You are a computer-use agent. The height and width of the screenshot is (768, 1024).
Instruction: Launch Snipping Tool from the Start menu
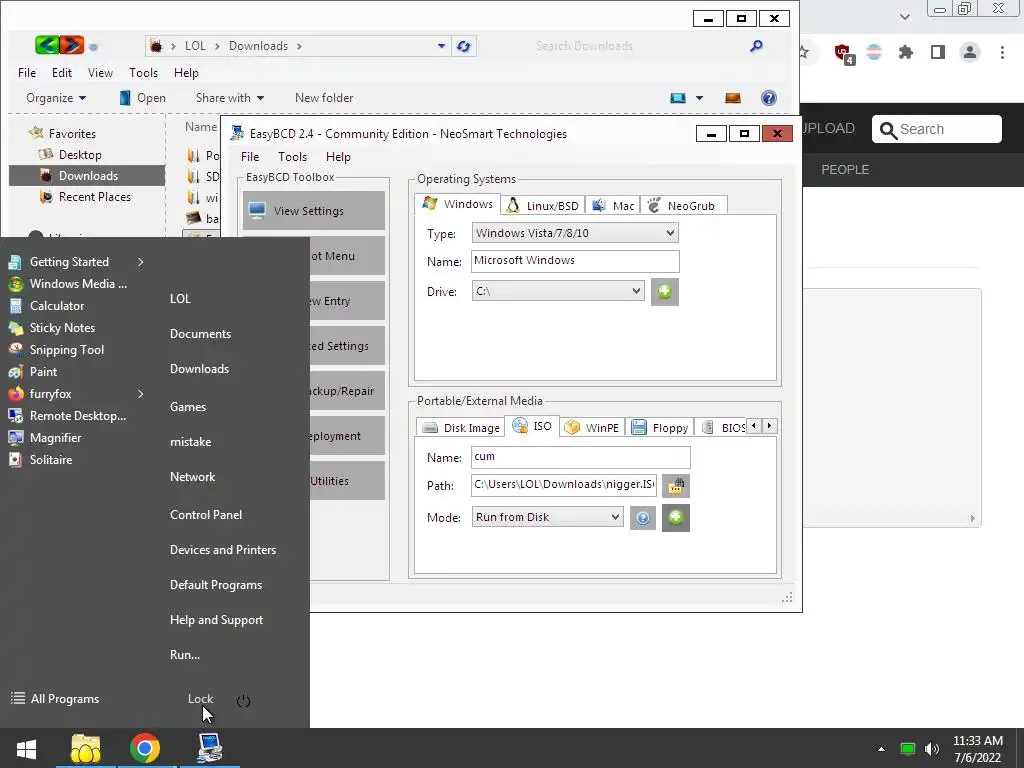67,349
